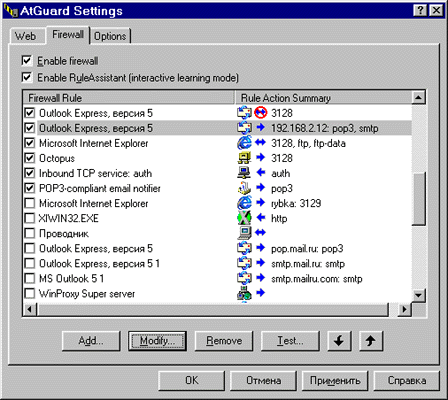Viewport: 448px width, 400px height.
Task: Click the Add... button
Action: coord(91,341)
